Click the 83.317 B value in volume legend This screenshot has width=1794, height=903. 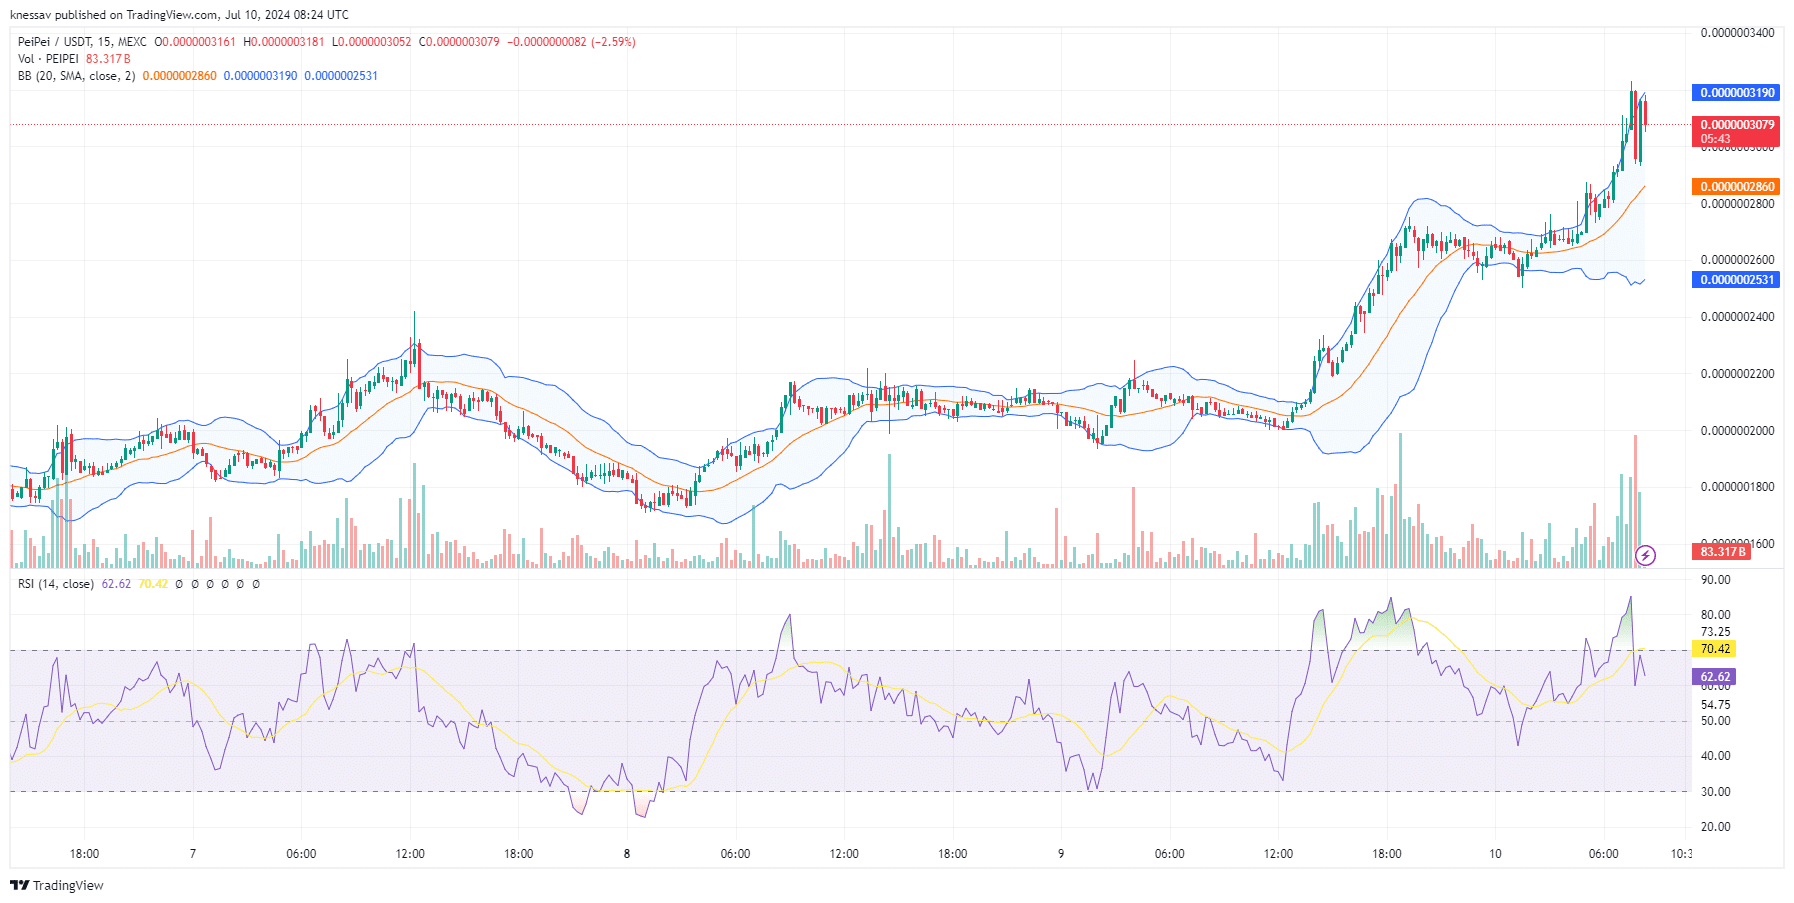pos(108,59)
